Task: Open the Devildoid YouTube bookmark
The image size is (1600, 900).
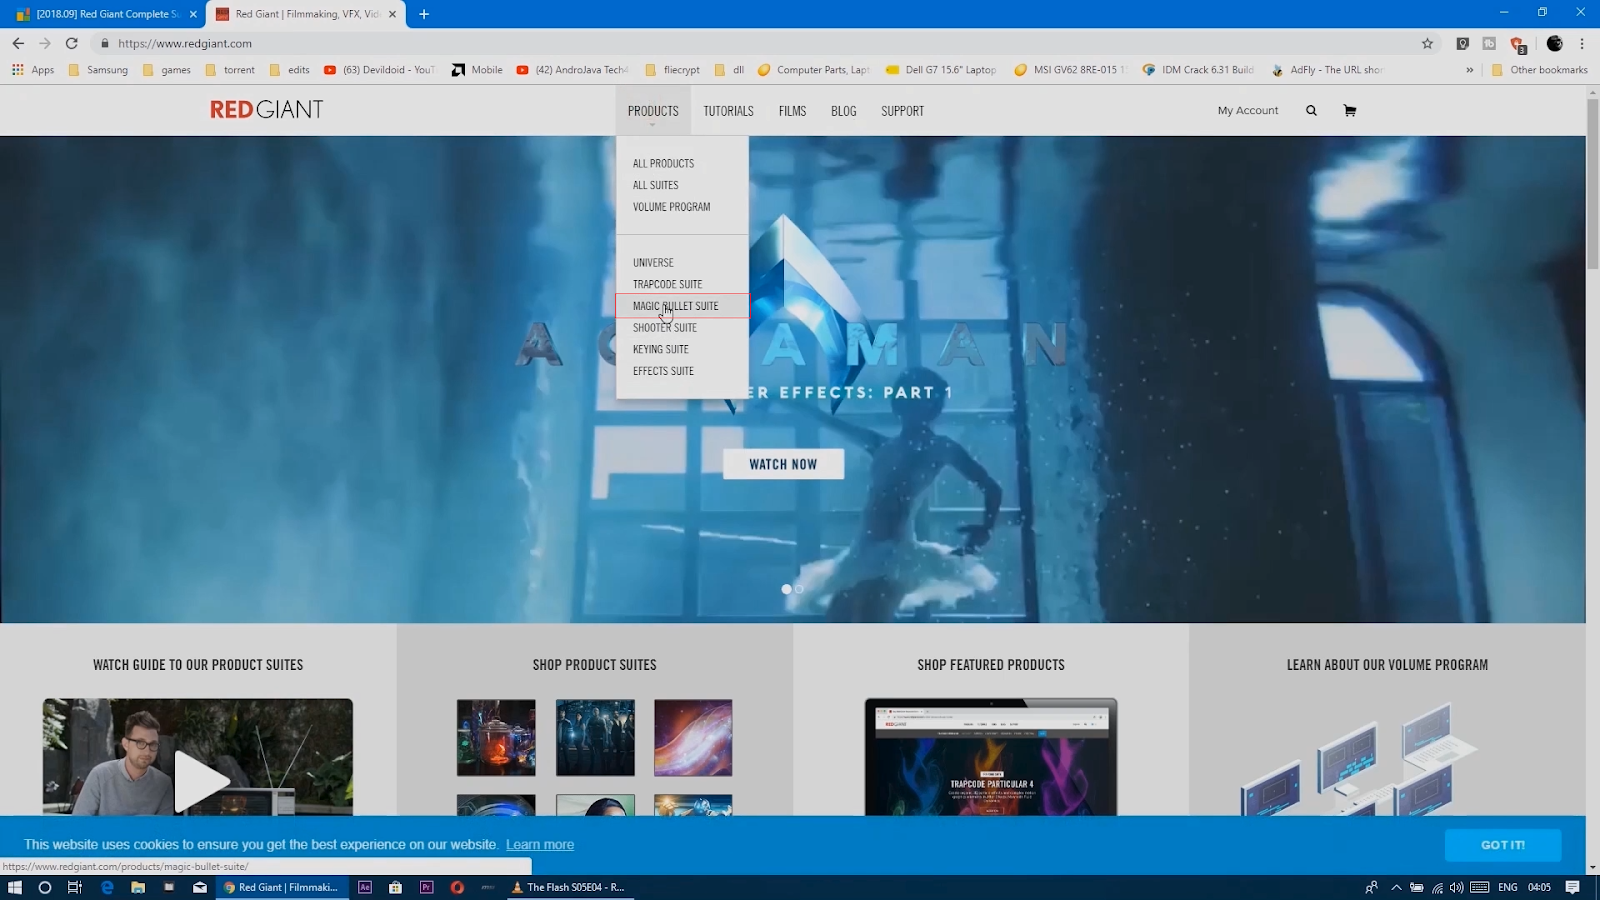Action: point(380,70)
